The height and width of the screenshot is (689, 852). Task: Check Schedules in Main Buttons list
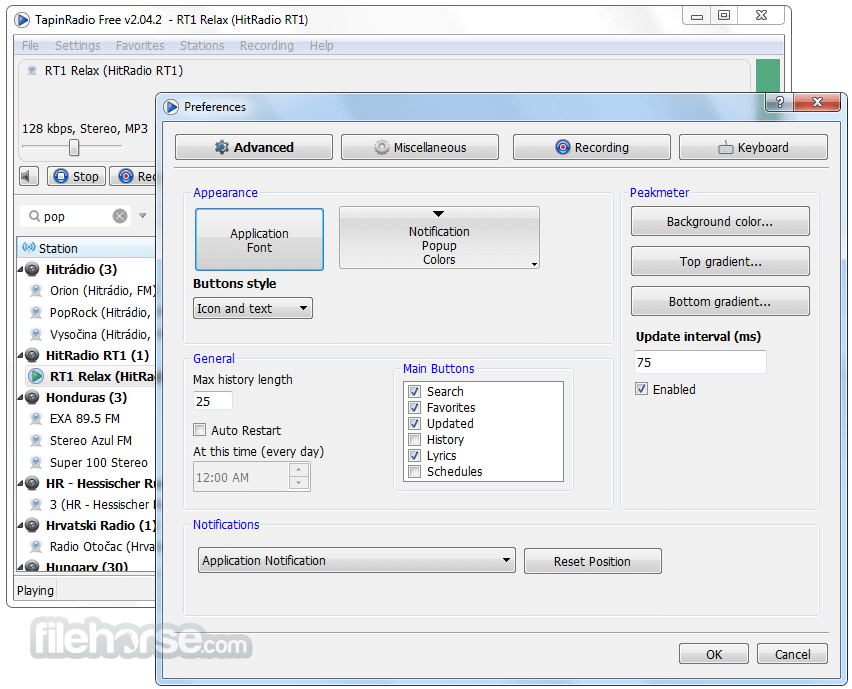[415, 471]
